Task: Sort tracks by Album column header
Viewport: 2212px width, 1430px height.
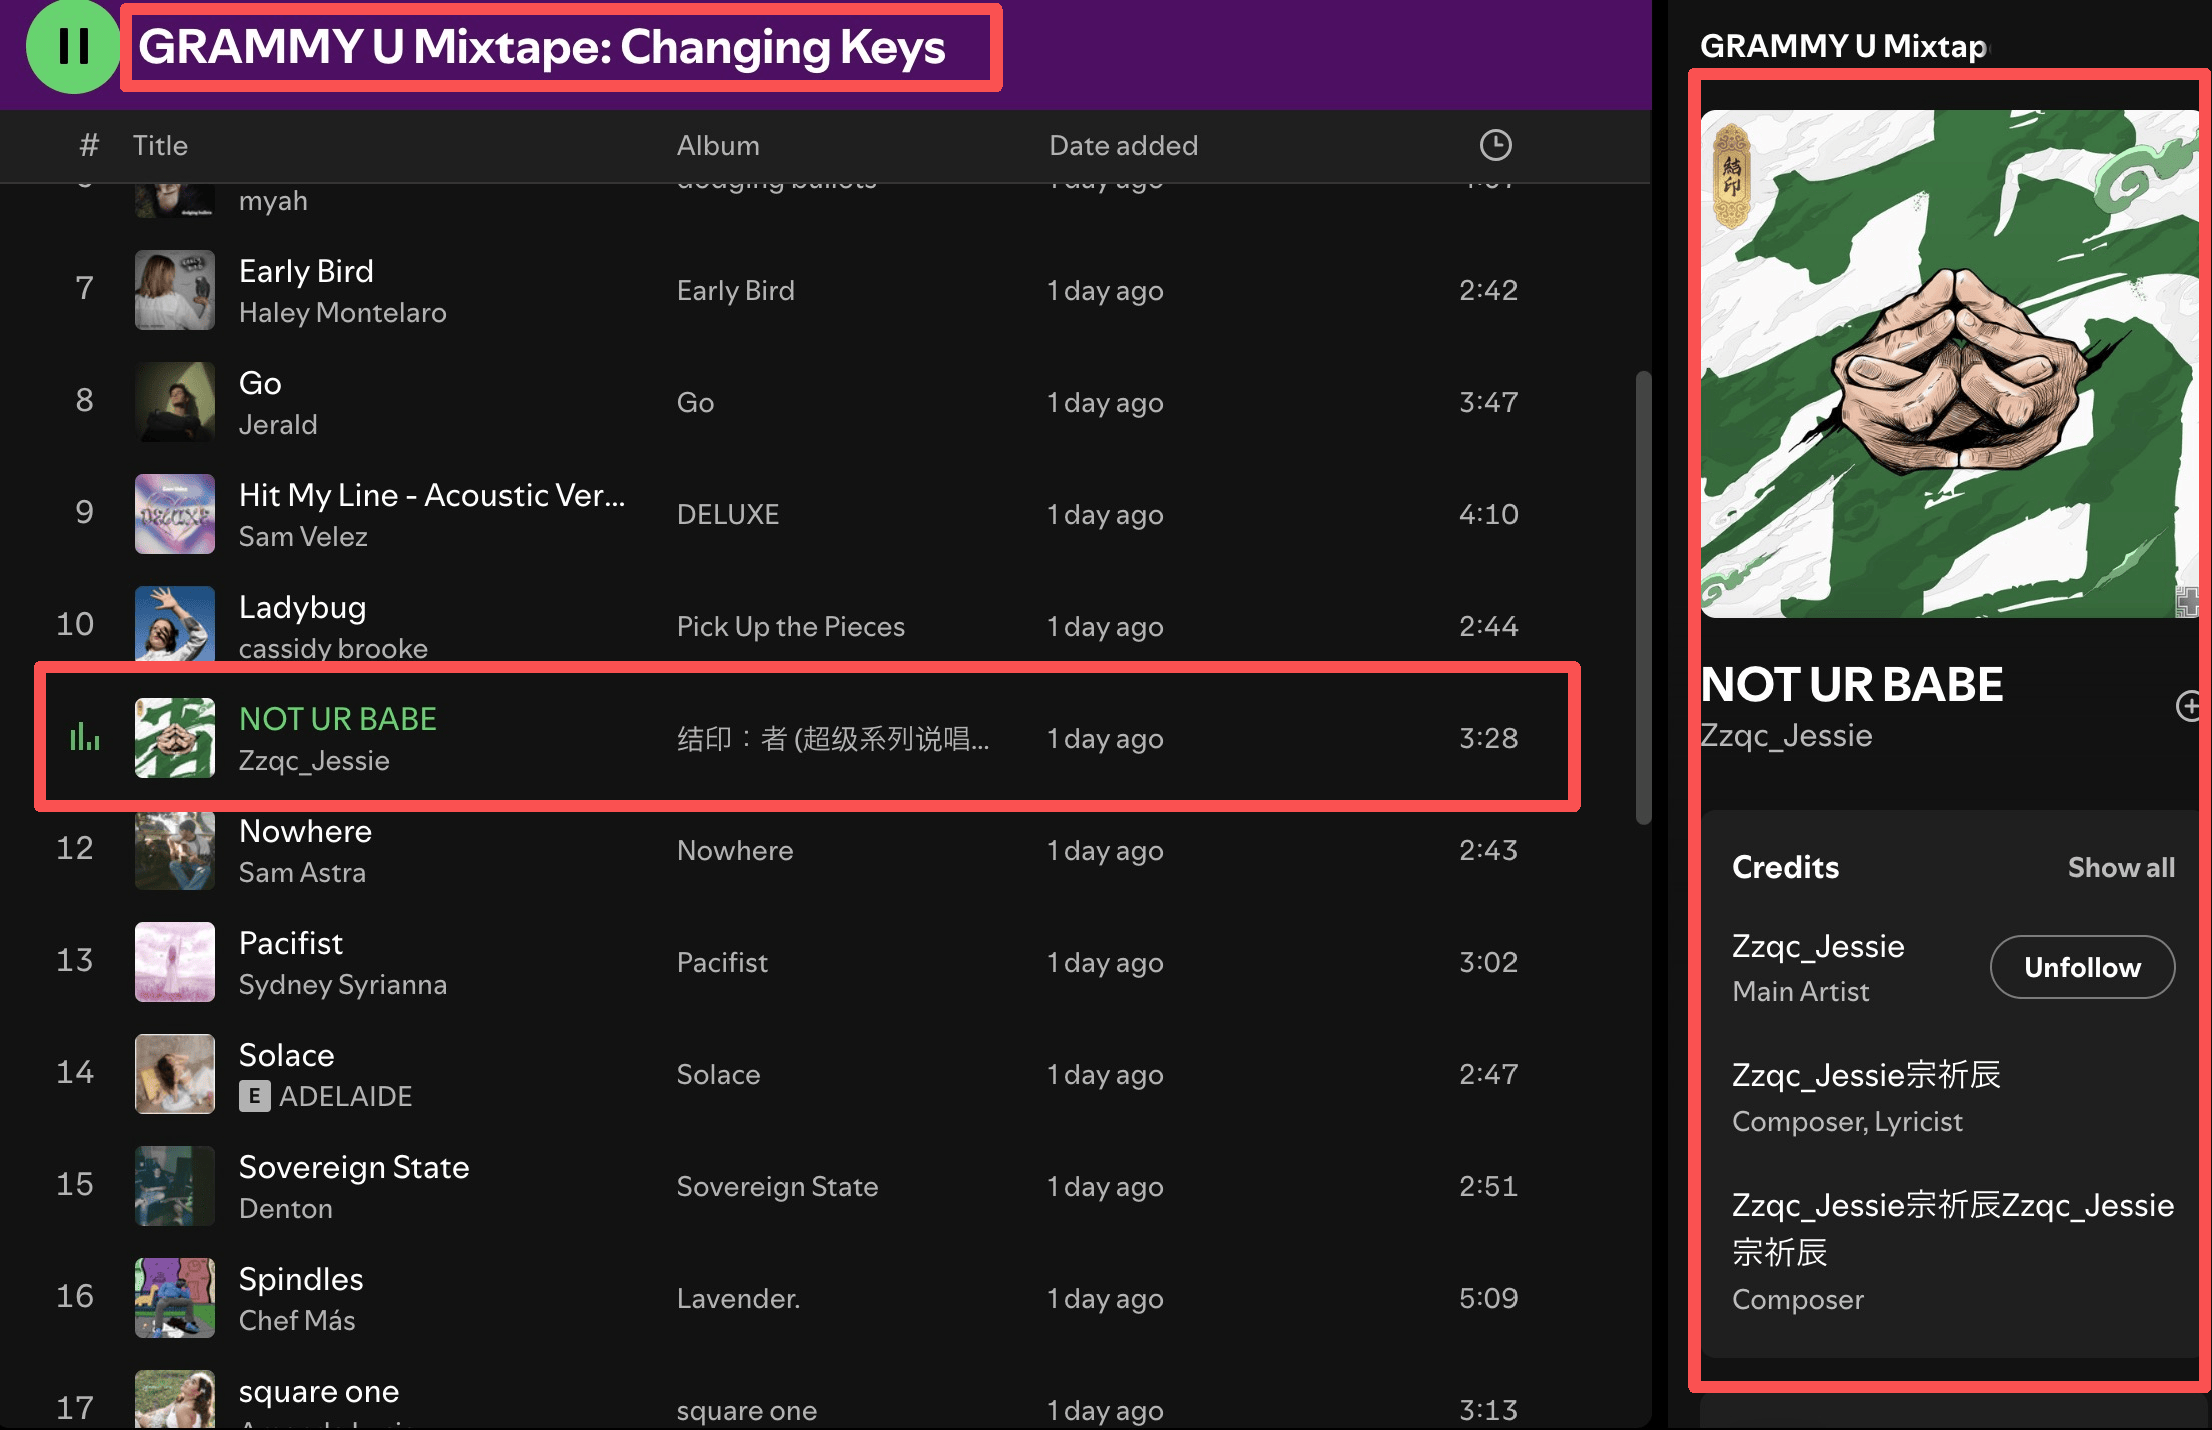Action: 718,145
